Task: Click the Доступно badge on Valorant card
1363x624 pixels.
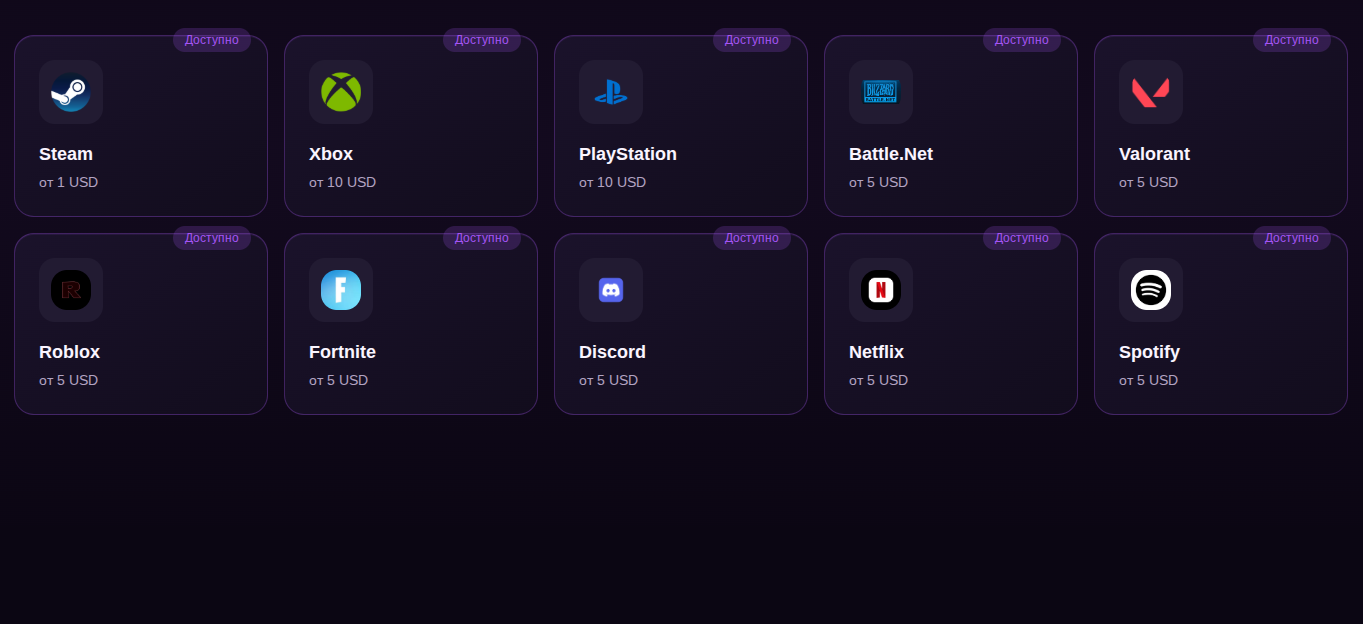Action: coord(1292,40)
